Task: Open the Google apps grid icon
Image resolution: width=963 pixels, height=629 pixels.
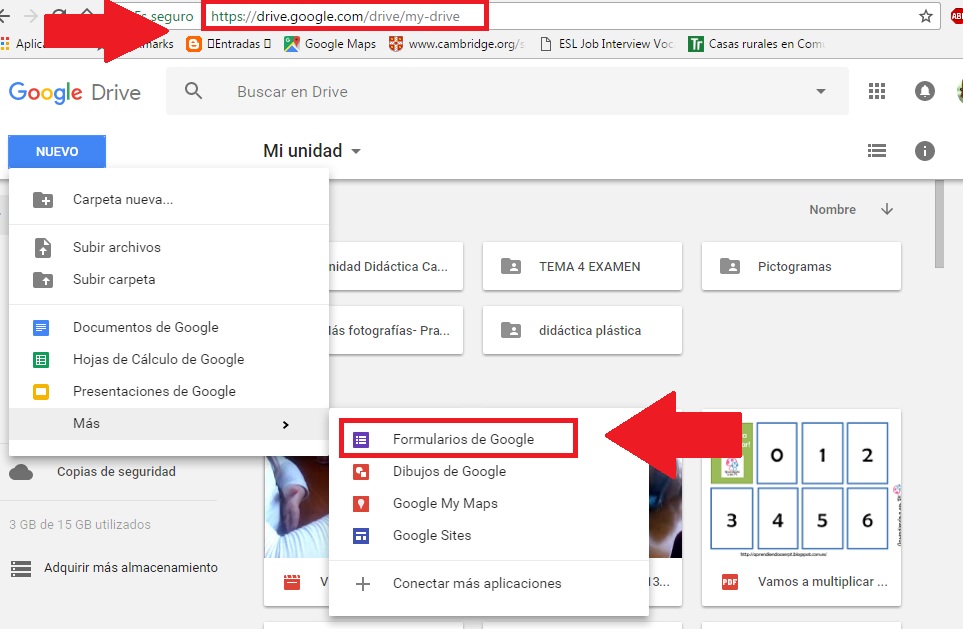Action: point(877,92)
